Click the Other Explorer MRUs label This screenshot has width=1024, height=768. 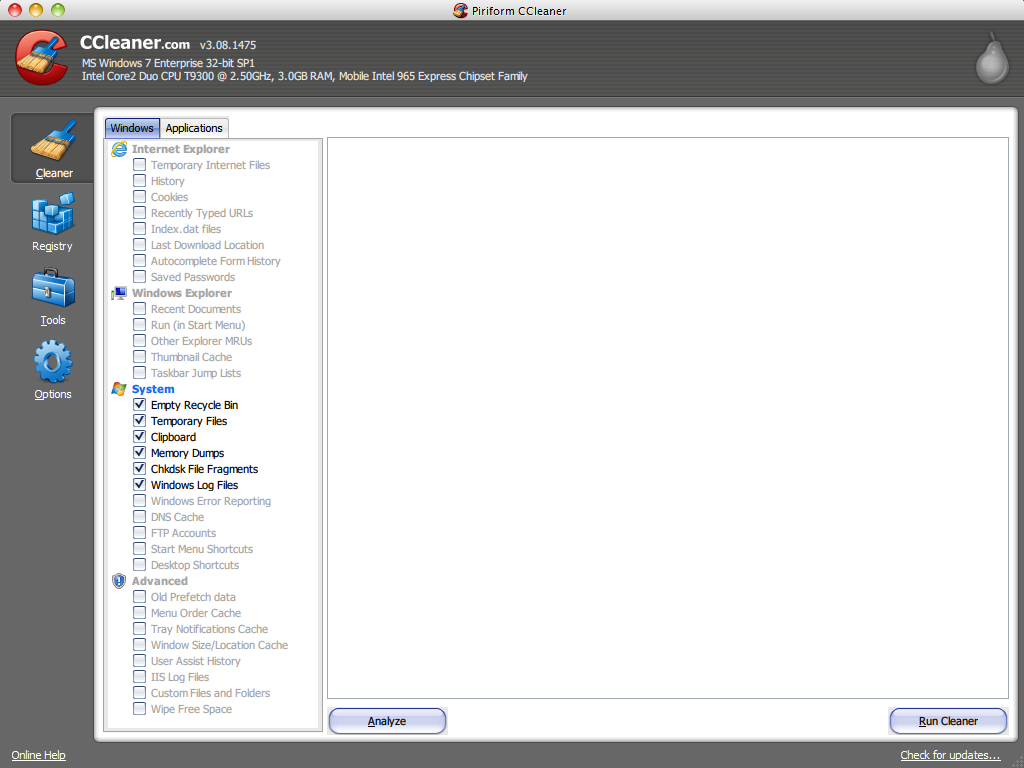201,341
